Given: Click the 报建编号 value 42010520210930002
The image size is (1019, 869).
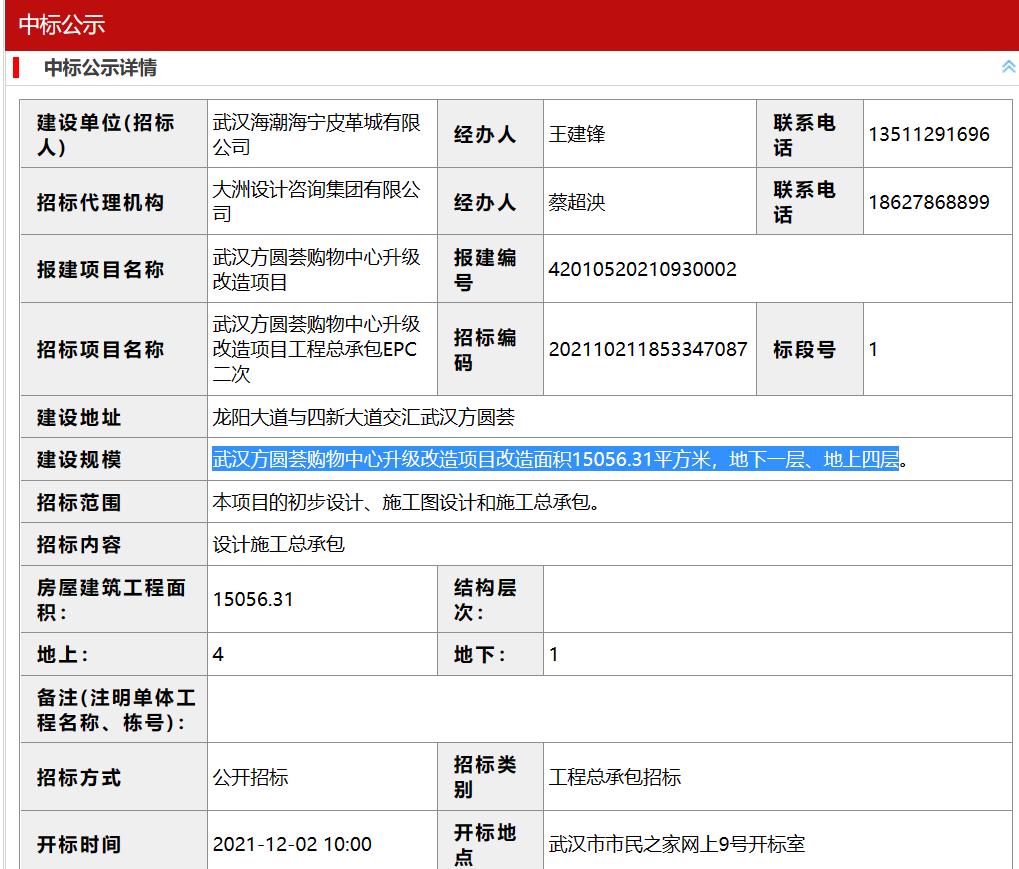Looking at the screenshot, I should [x=642, y=269].
